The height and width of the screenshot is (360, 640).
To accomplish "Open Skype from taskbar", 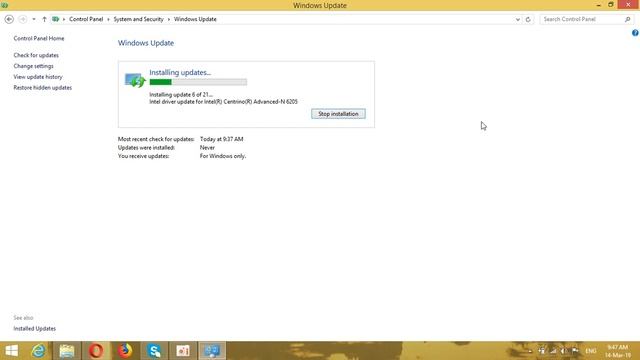I will [x=154, y=351].
